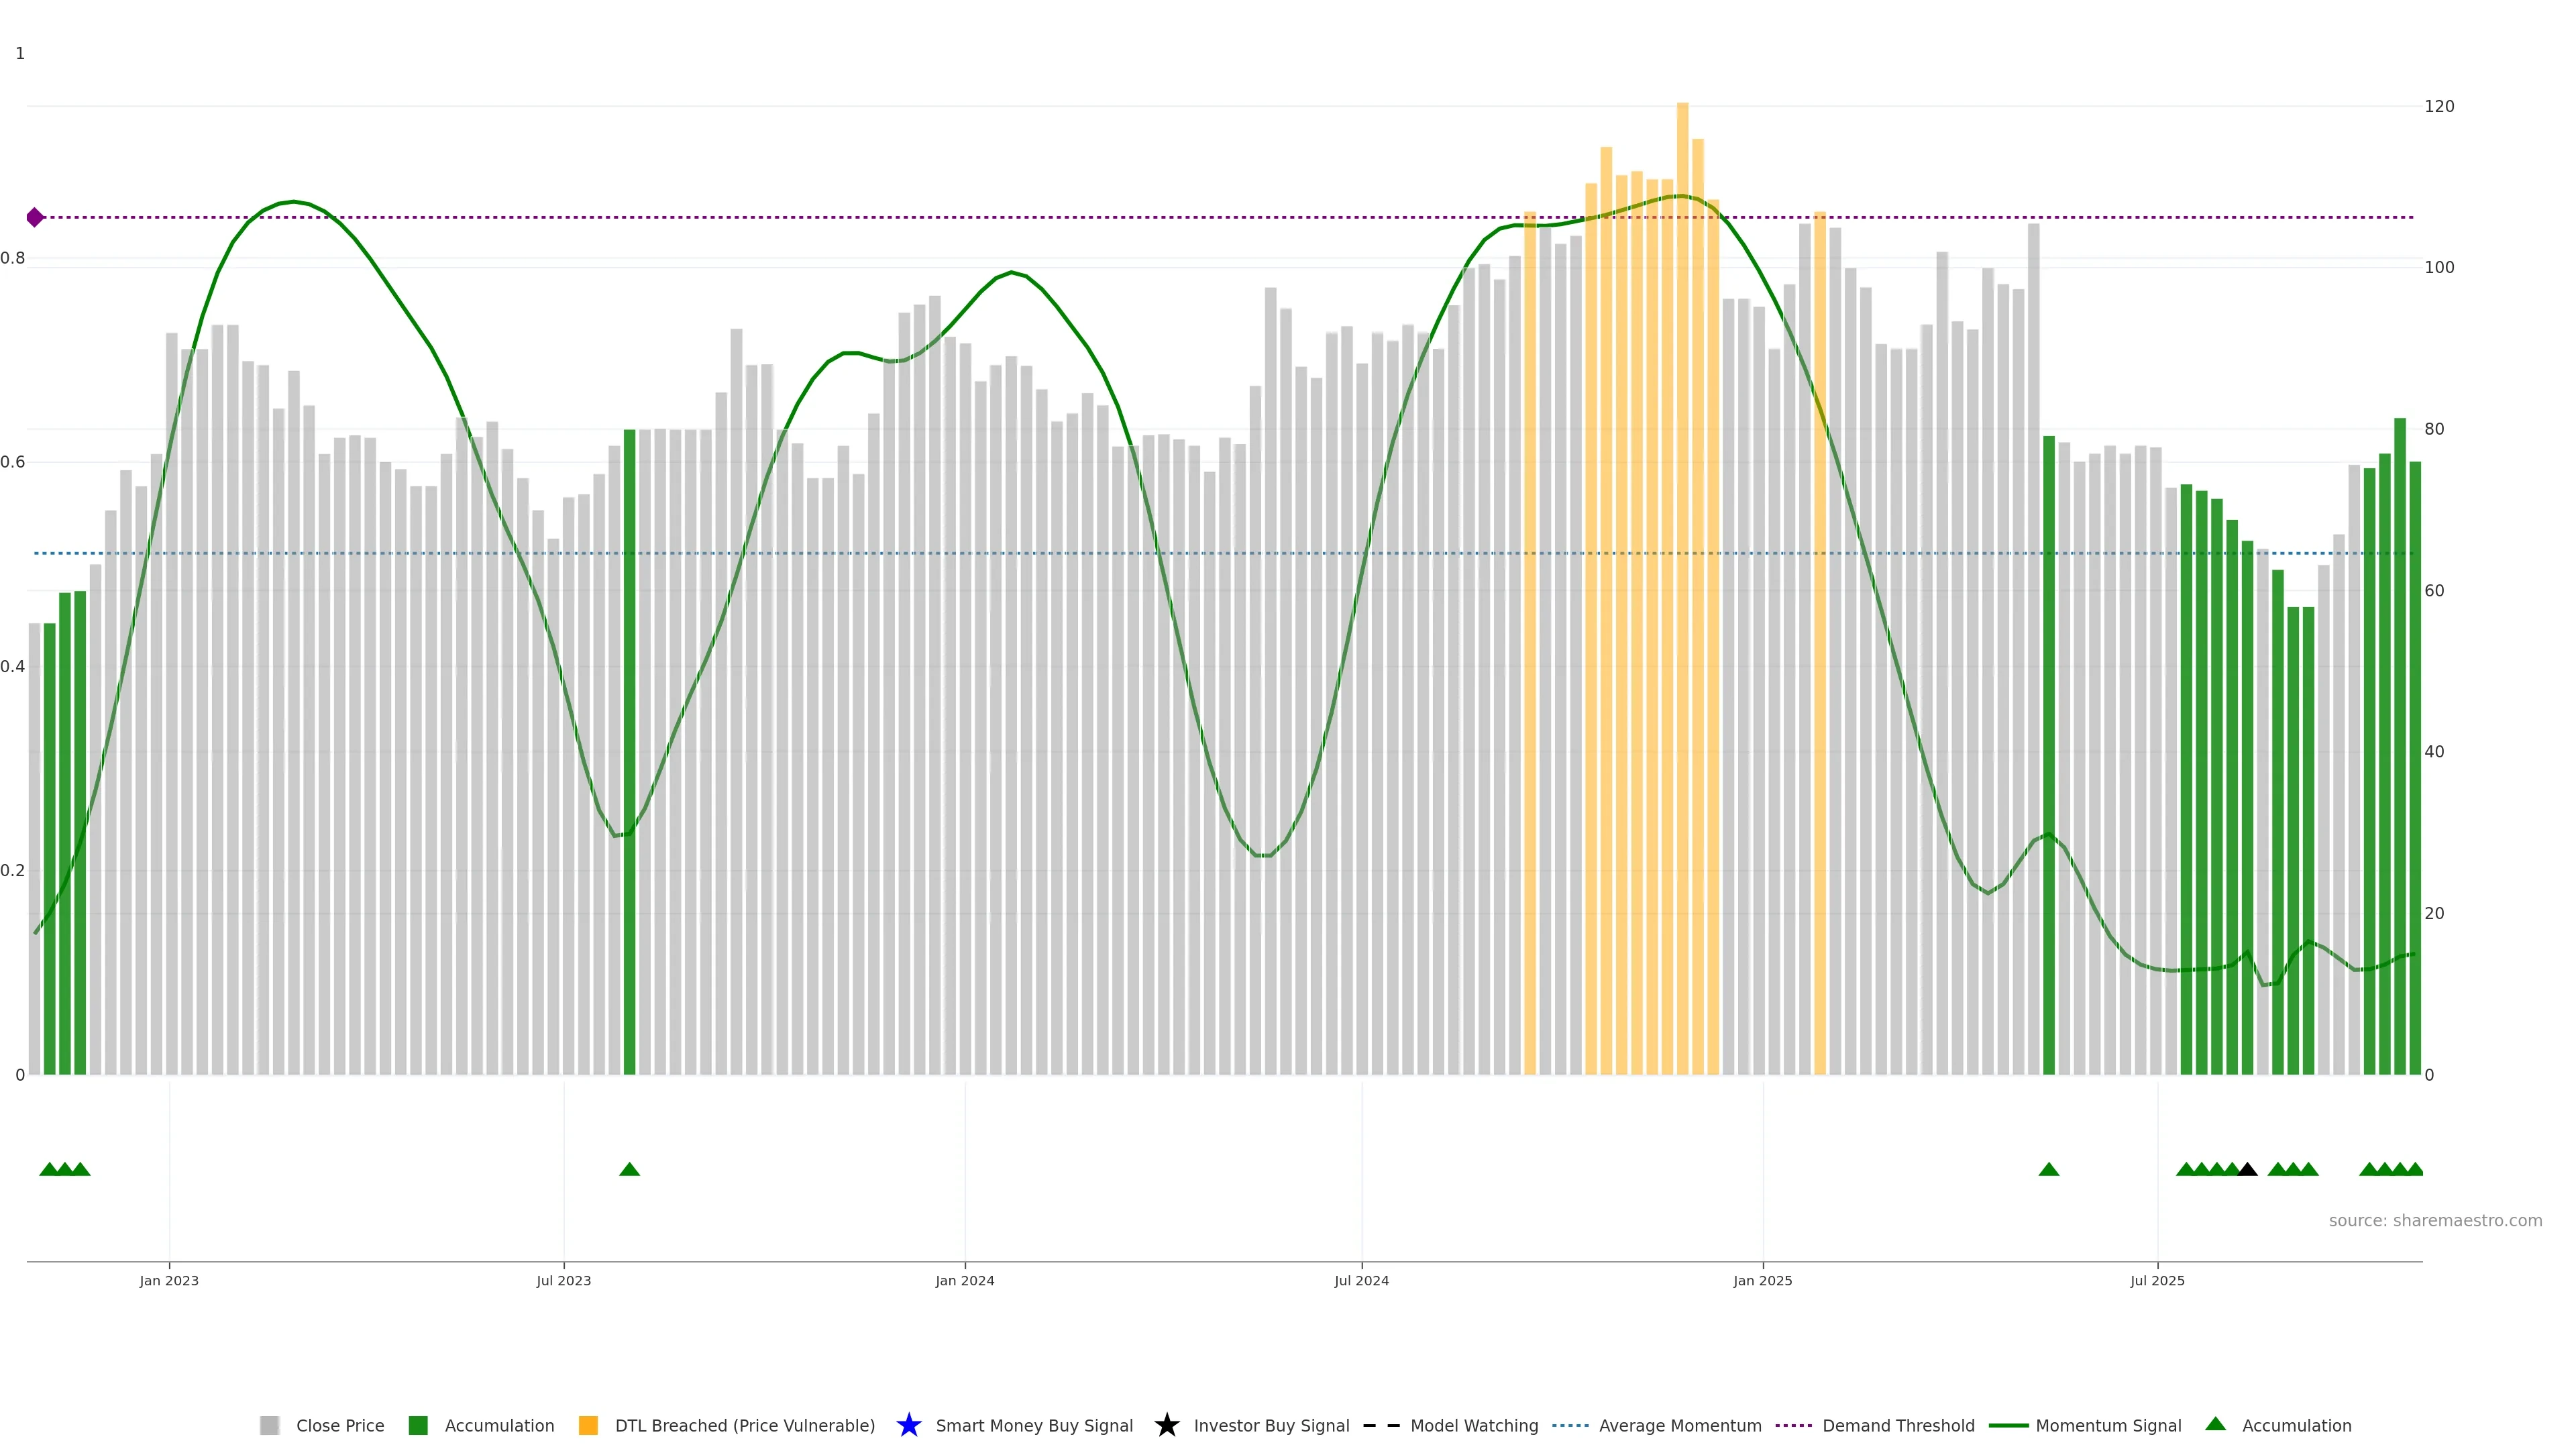This screenshot has width=2576, height=1449.
Task: Click the Jul 2025 x-axis label
Action: pos(2157,1280)
